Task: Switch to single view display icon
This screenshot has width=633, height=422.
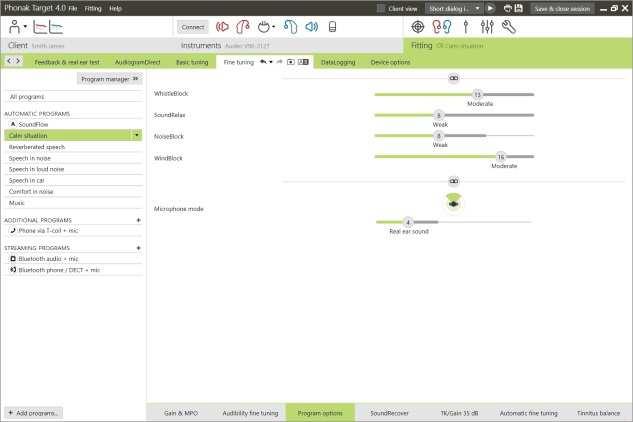Action: click(x=291, y=62)
